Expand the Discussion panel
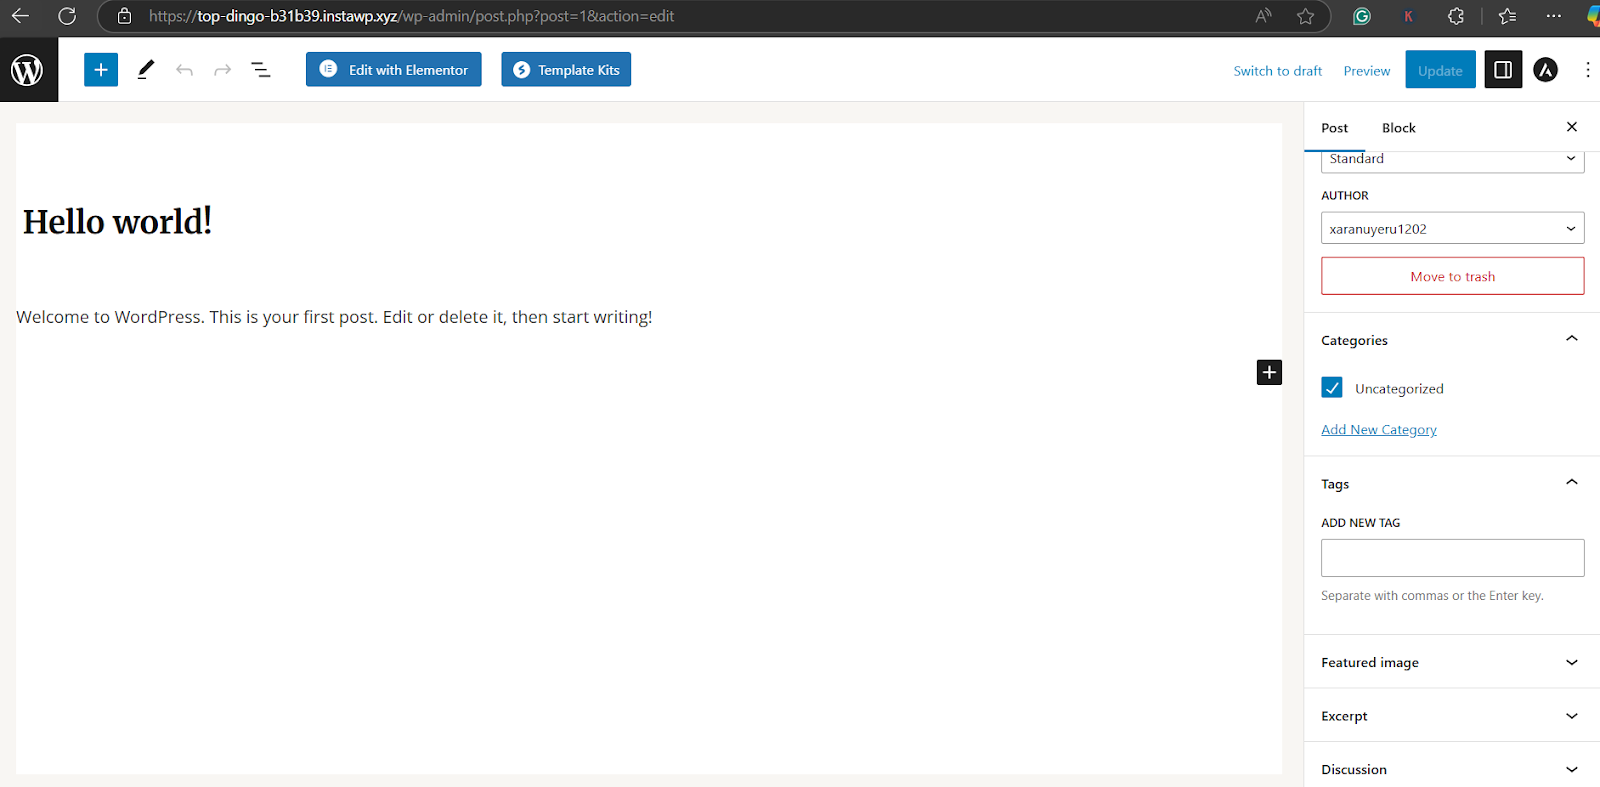Image resolution: width=1600 pixels, height=787 pixels. point(1452,769)
